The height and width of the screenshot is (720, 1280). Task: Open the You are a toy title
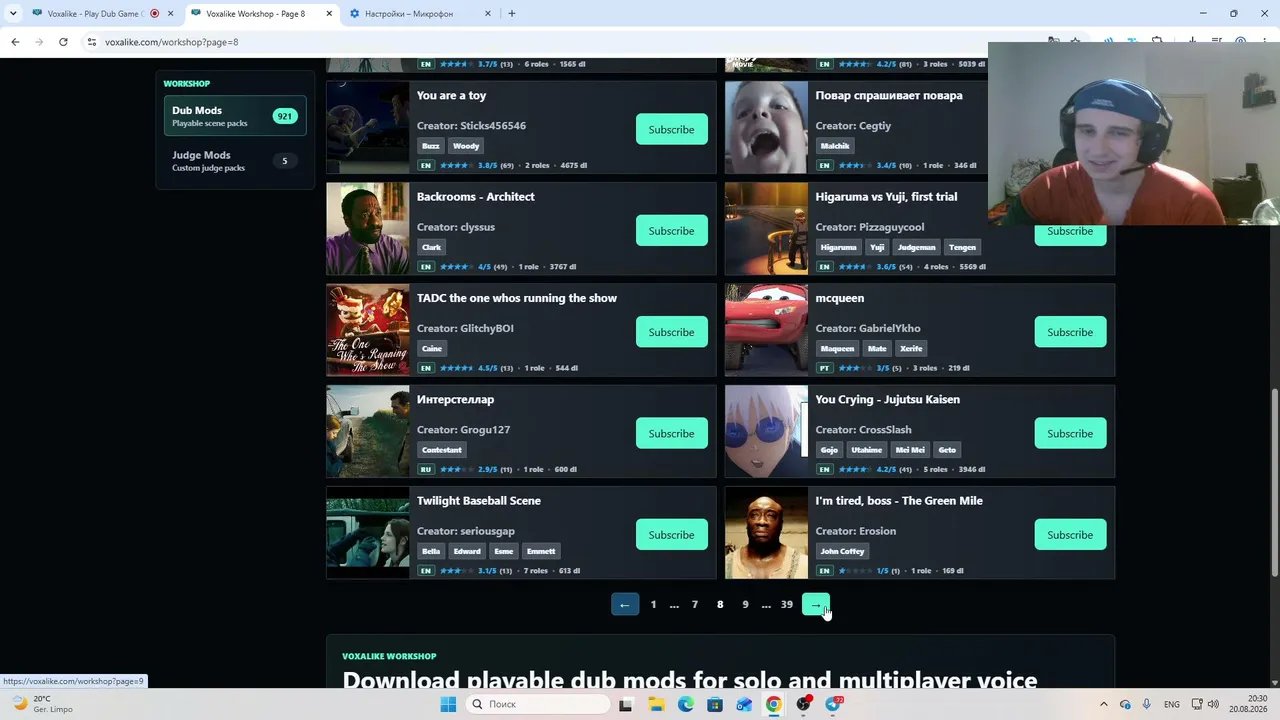(x=451, y=96)
